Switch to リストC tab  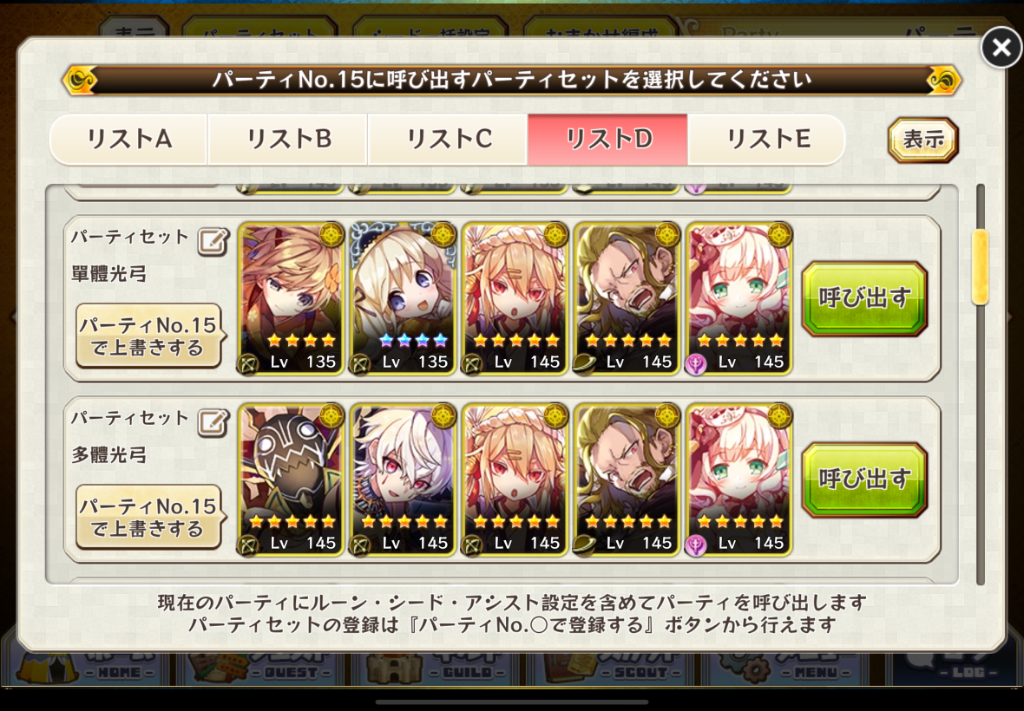point(448,139)
